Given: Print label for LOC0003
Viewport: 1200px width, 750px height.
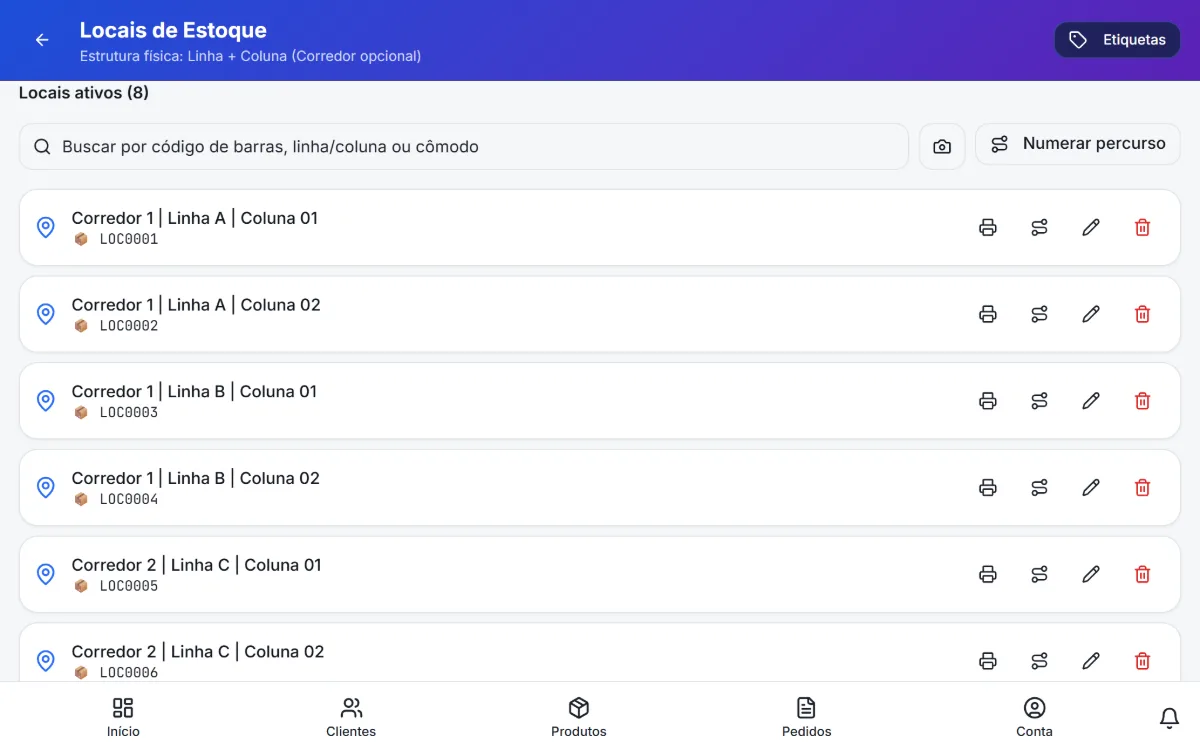Looking at the screenshot, I should click(988, 401).
